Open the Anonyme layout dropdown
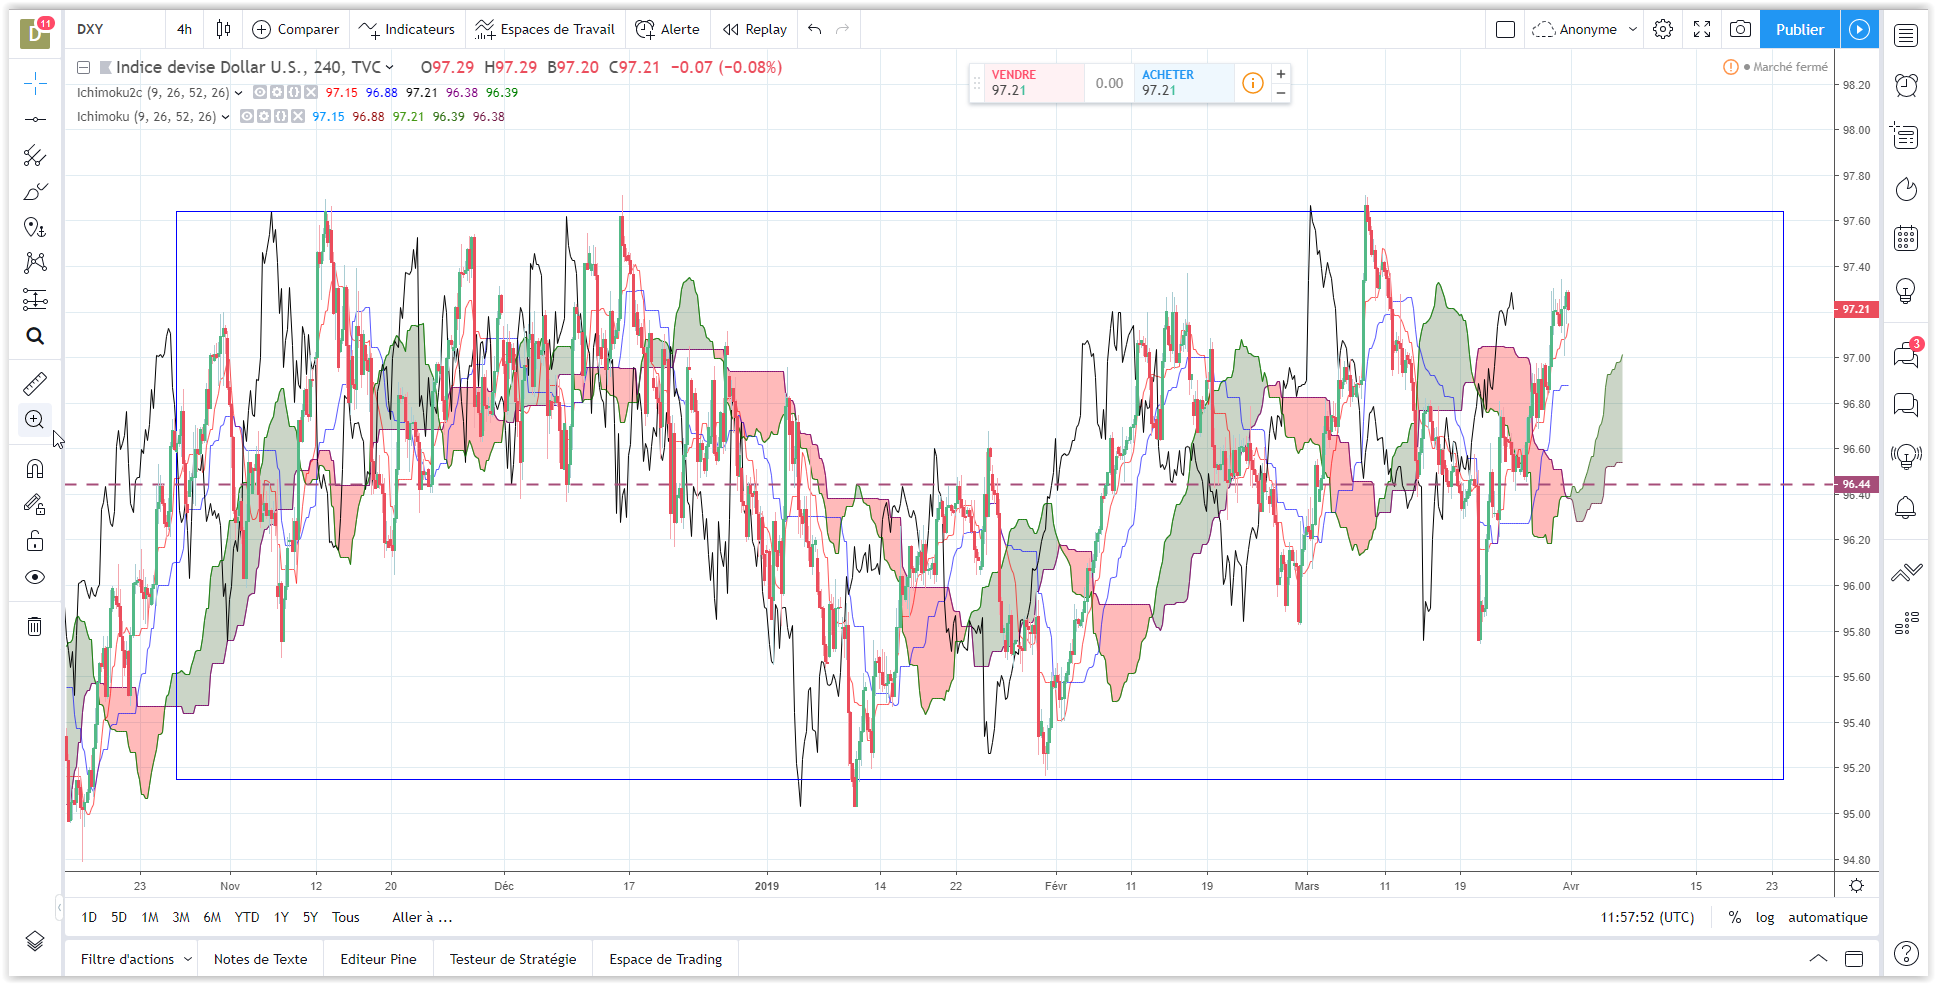This screenshot has width=1936, height=984. [x=1585, y=29]
